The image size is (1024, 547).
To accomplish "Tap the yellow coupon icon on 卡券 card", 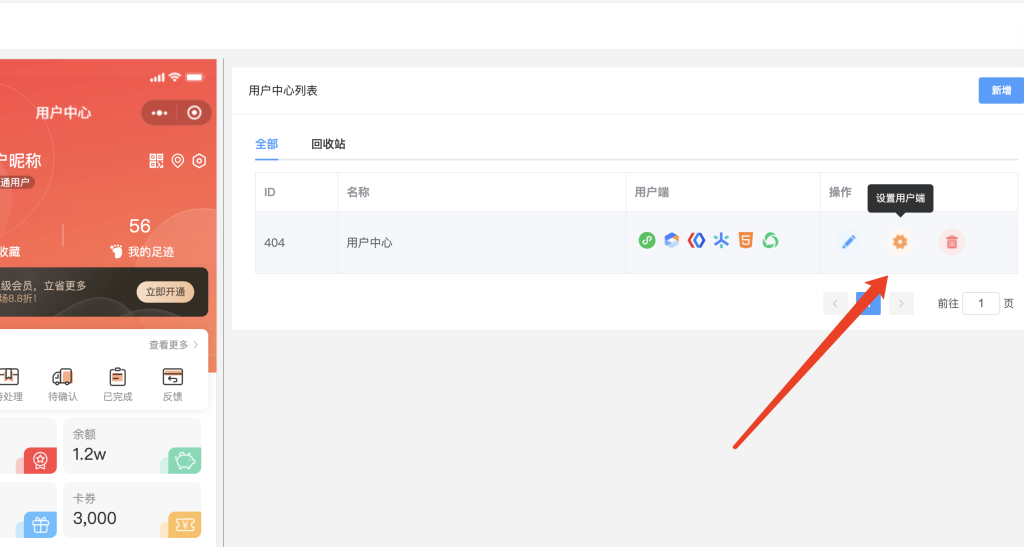I will (185, 525).
